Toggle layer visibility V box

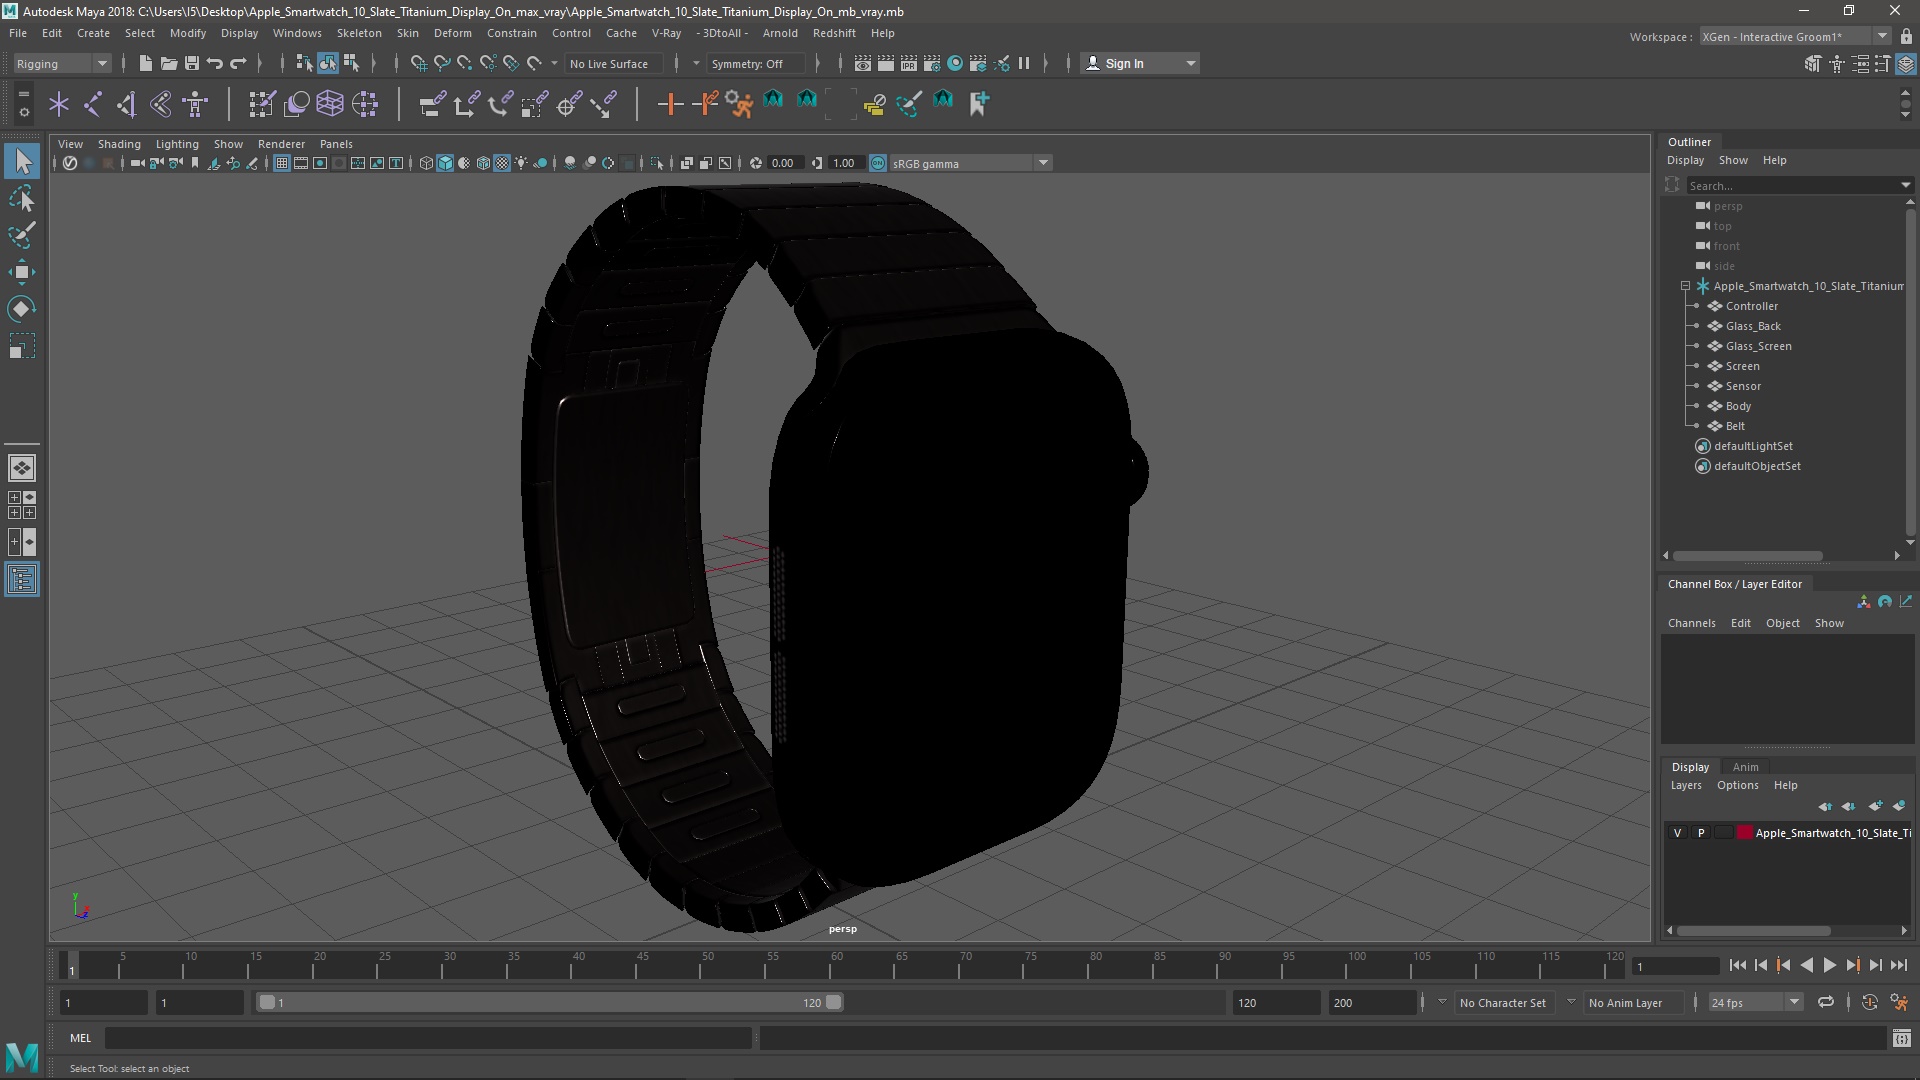point(1677,833)
